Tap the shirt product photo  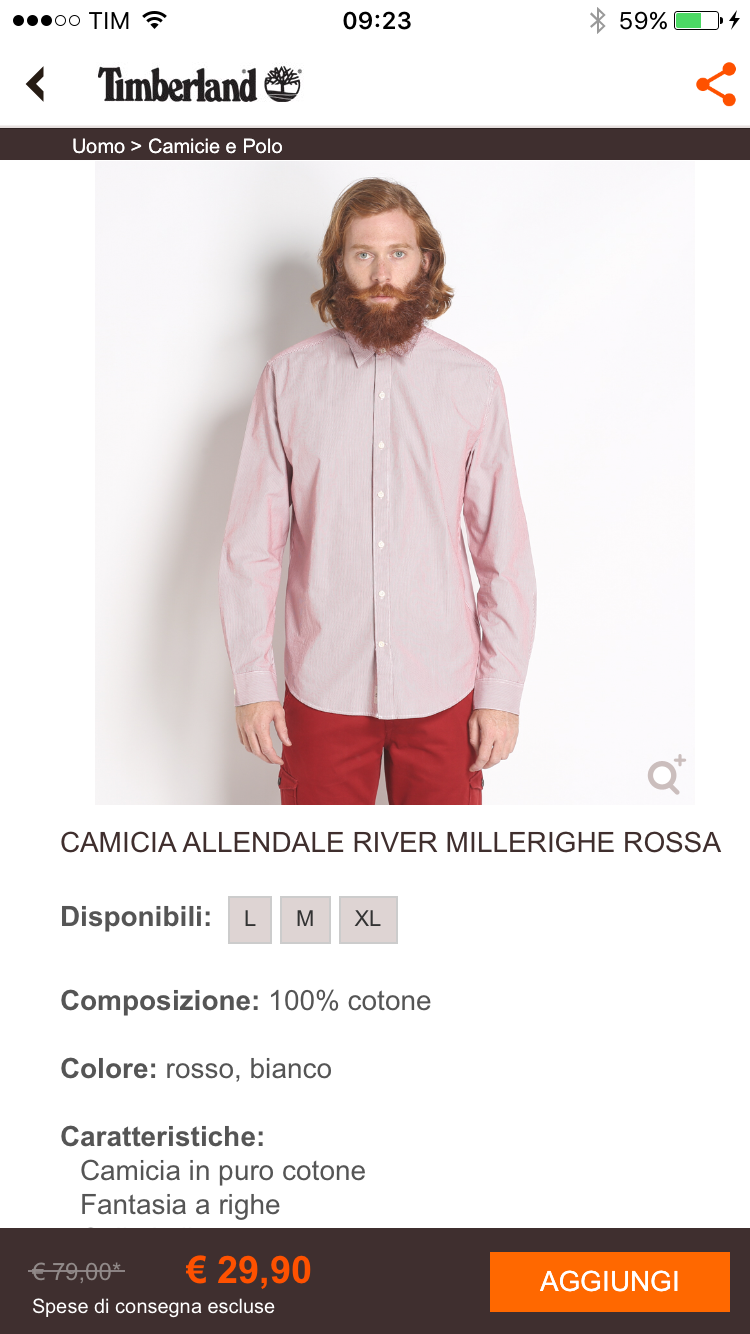pyautogui.click(x=394, y=482)
